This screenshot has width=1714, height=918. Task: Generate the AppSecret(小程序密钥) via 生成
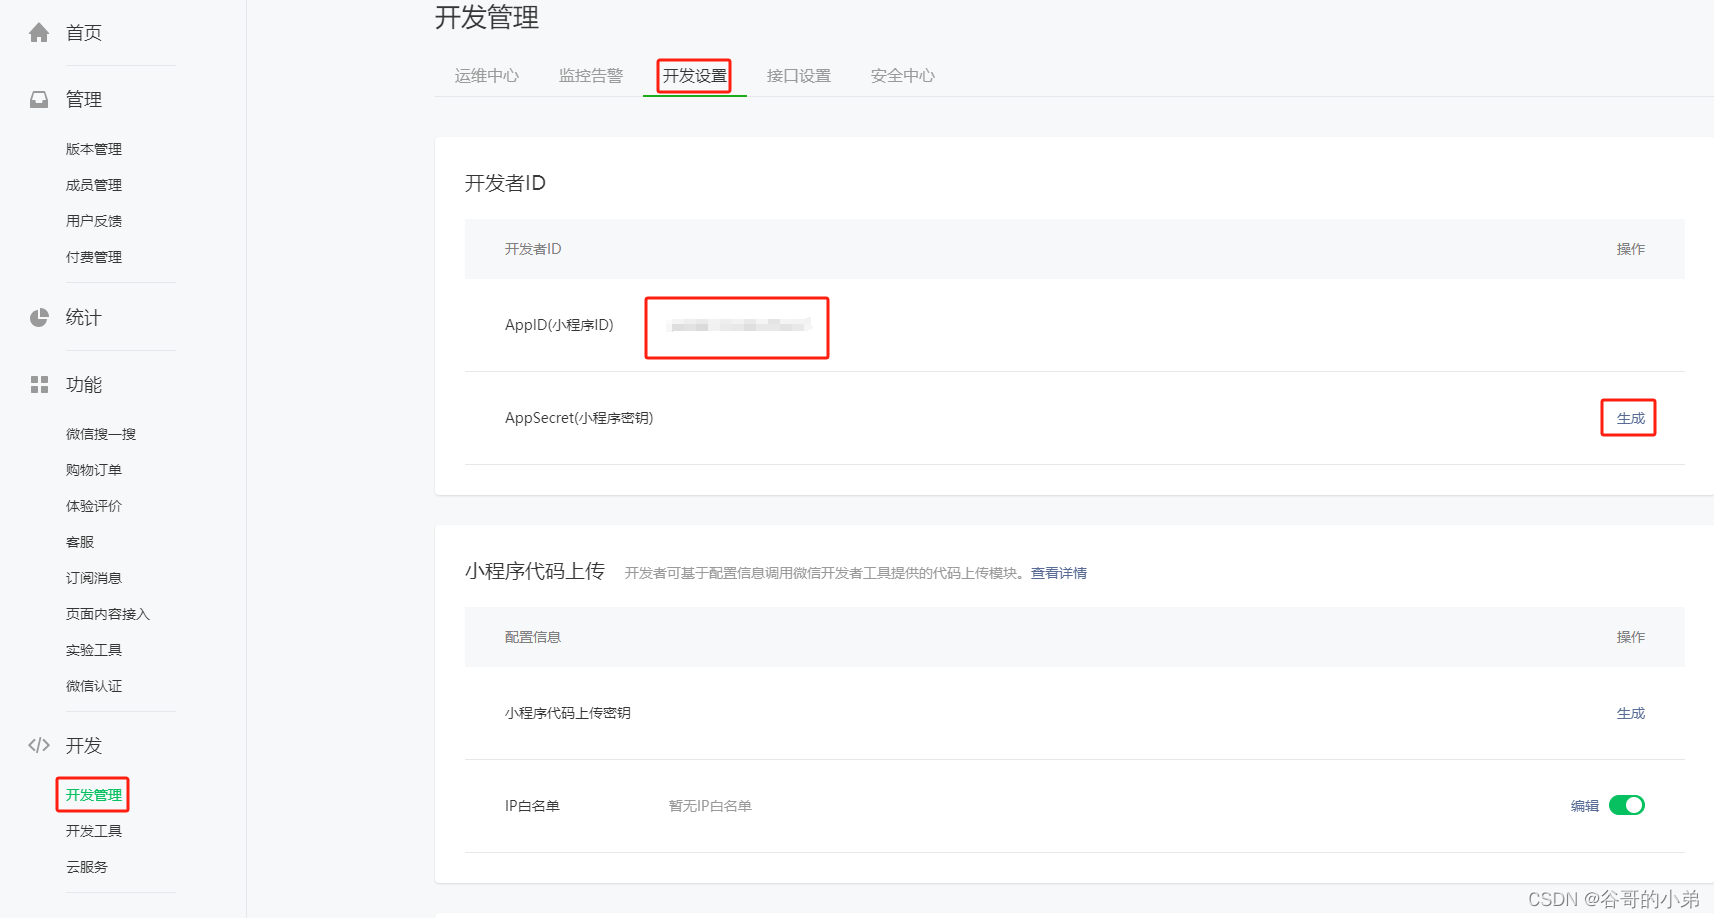click(1631, 418)
